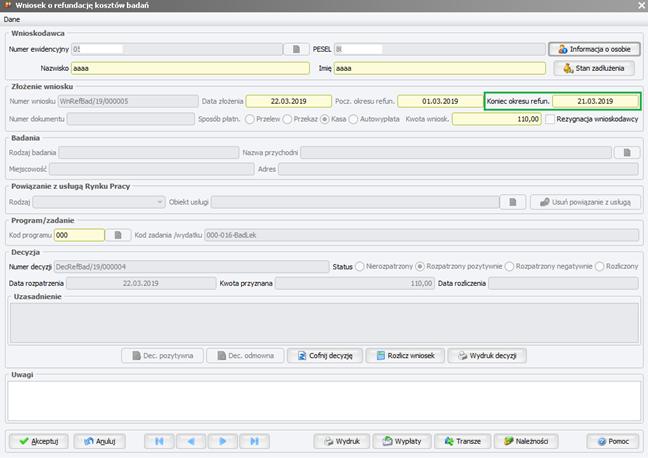
Task: Click Koniec okresu refun. date field
Action: coord(596,101)
